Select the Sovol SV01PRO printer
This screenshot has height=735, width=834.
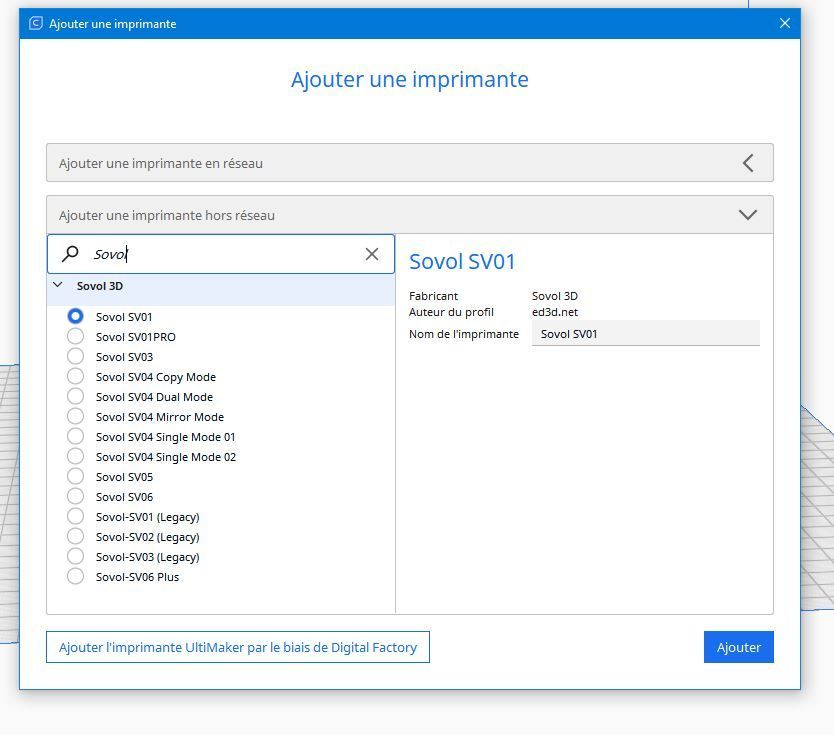(x=76, y=337)
